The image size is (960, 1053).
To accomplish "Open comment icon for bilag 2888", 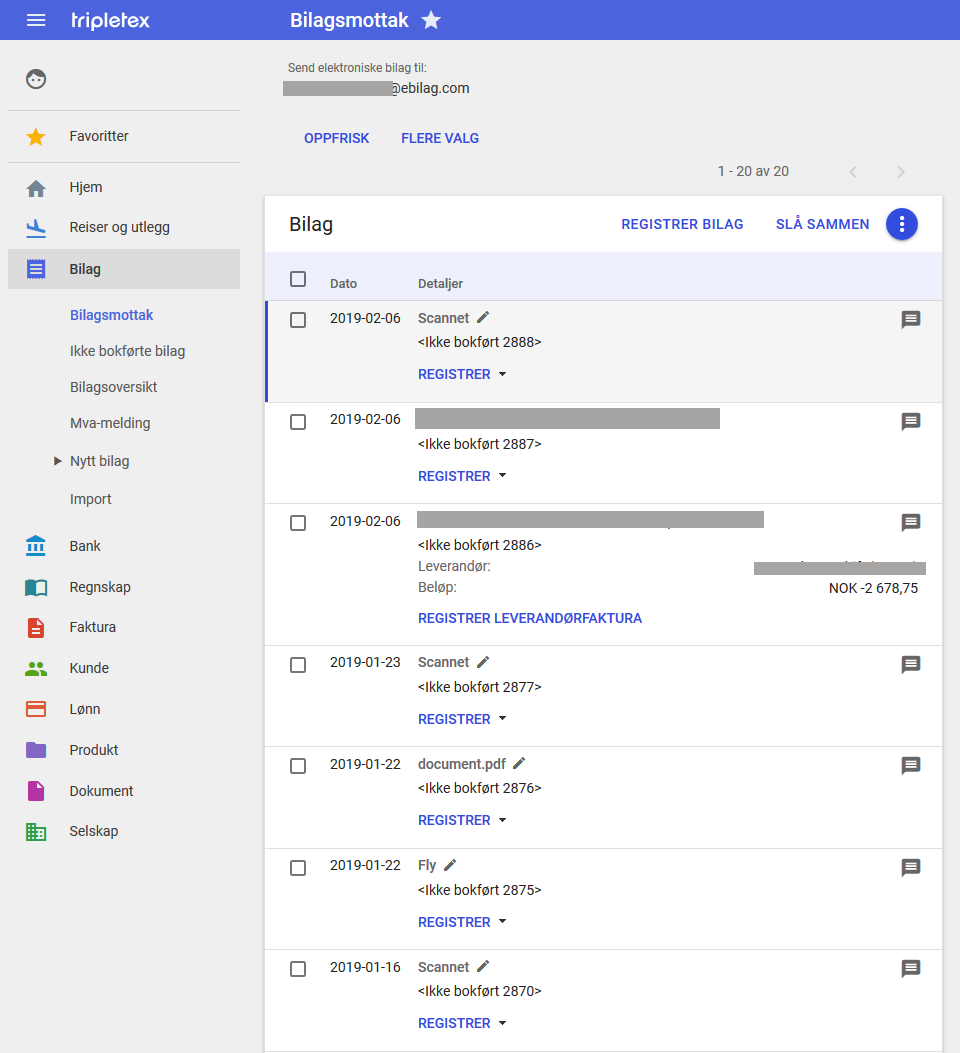I will coord(910,320).
